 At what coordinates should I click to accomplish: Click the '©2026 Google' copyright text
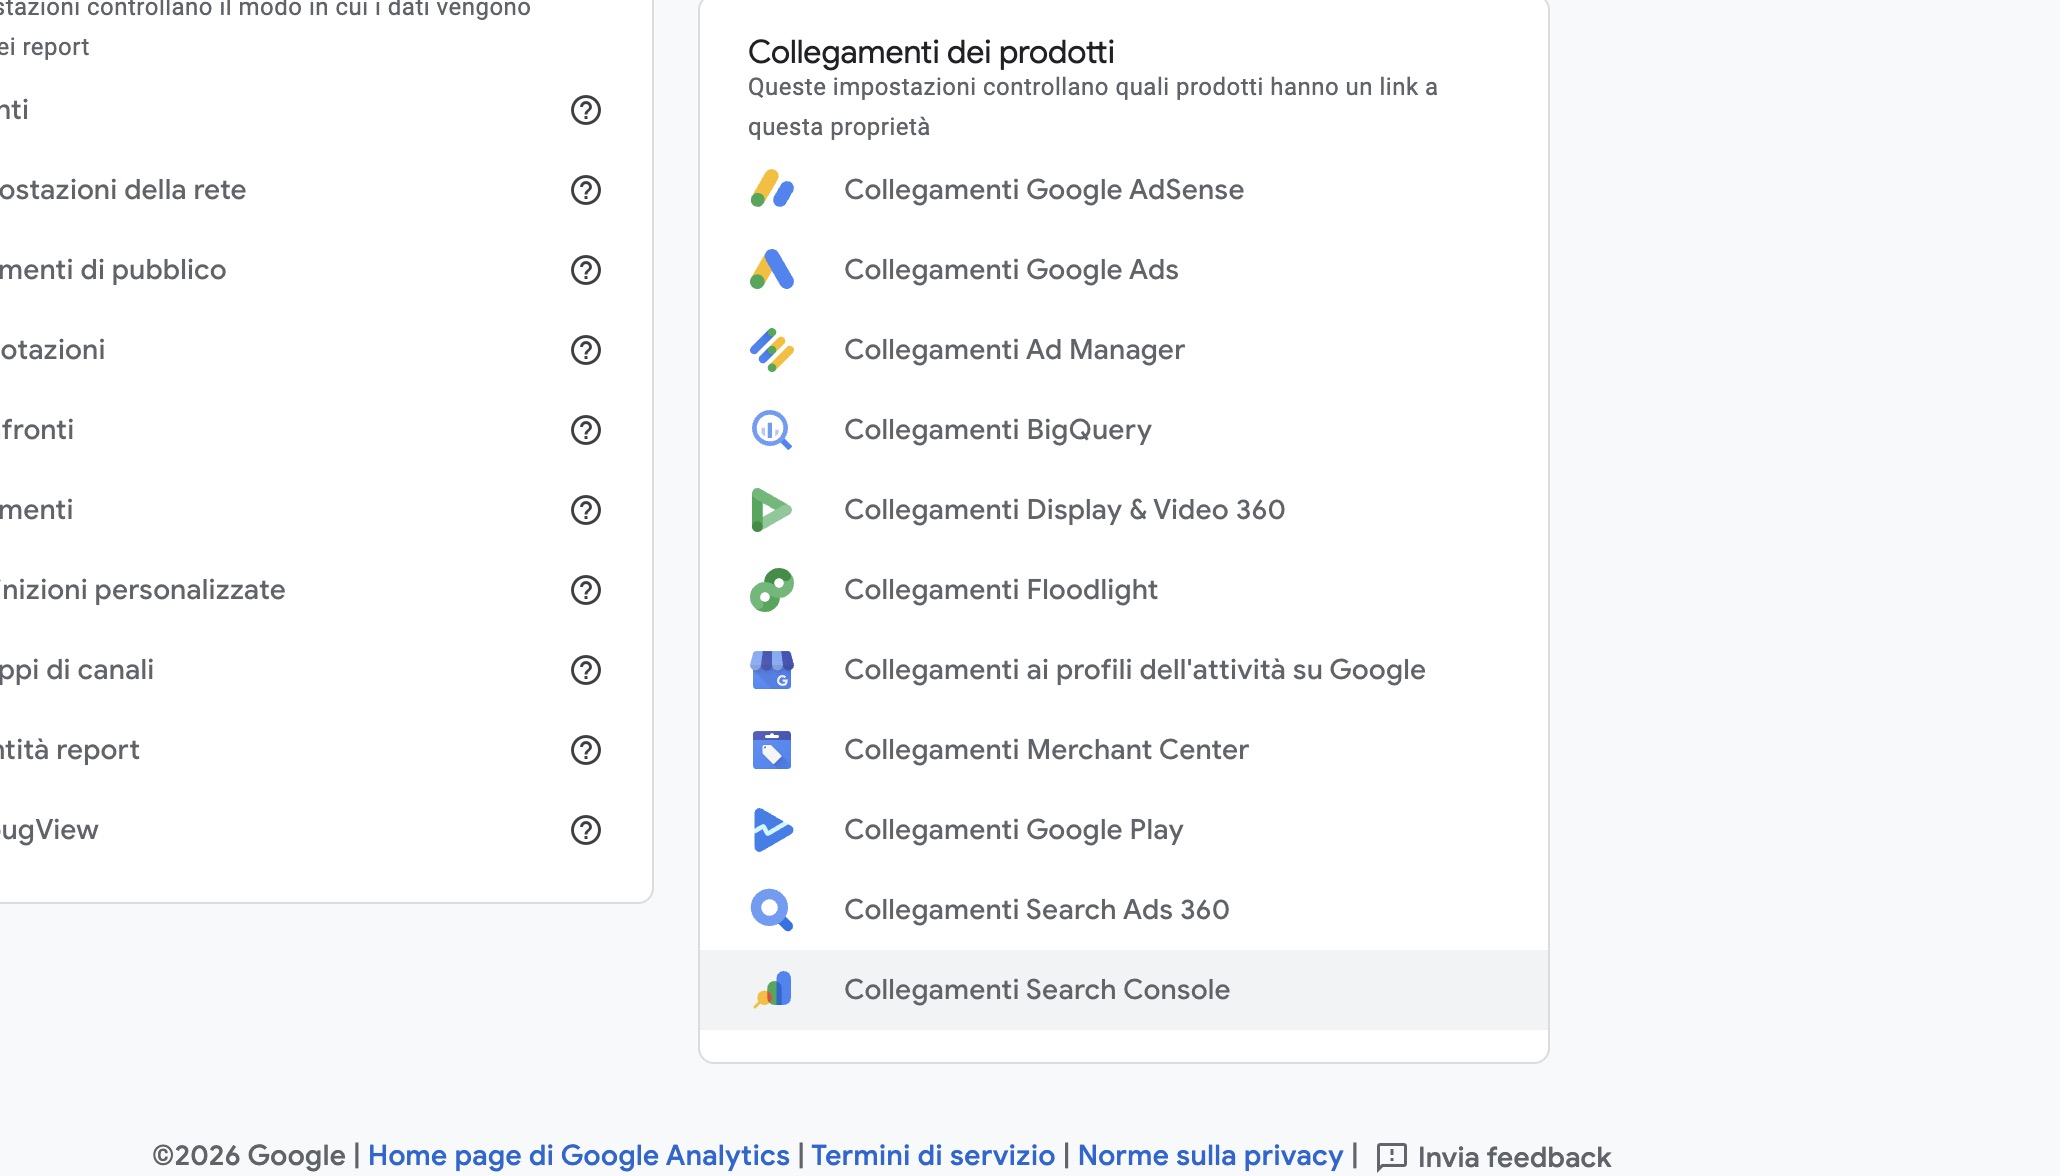(248, 1156)
